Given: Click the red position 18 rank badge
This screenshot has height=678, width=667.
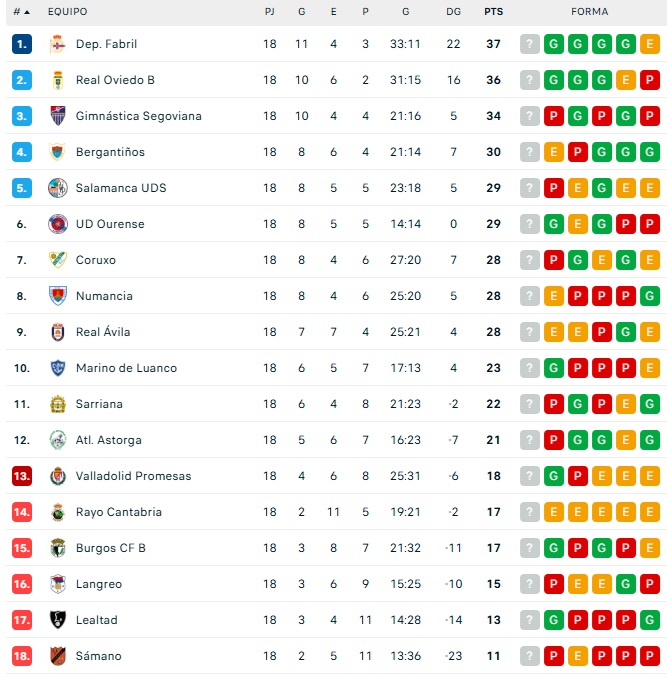Looking at the screenshot, I should 22,656.
